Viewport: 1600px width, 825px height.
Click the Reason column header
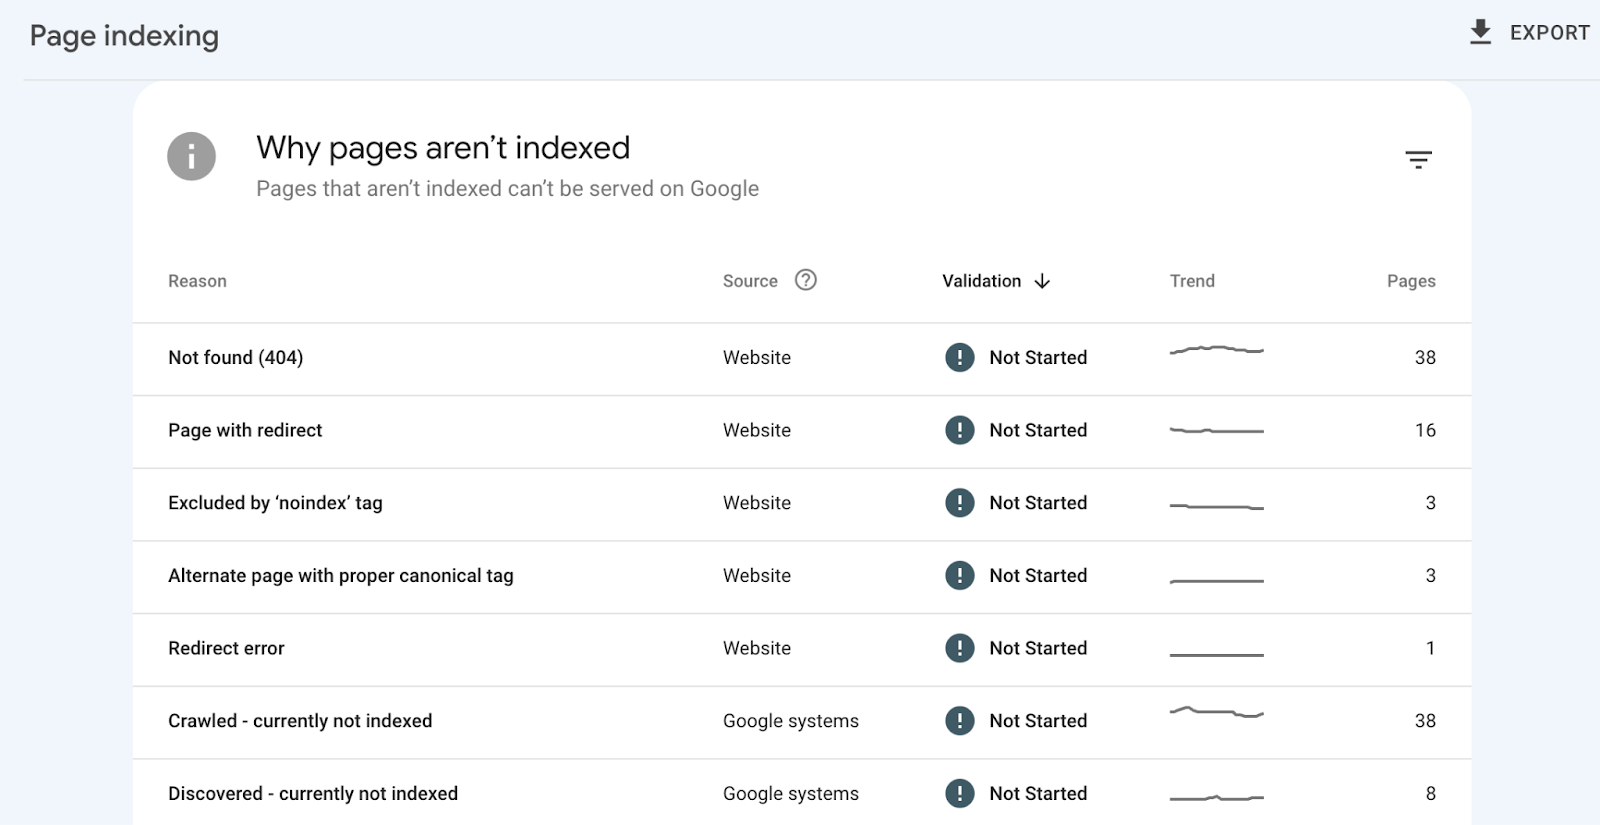197,281
